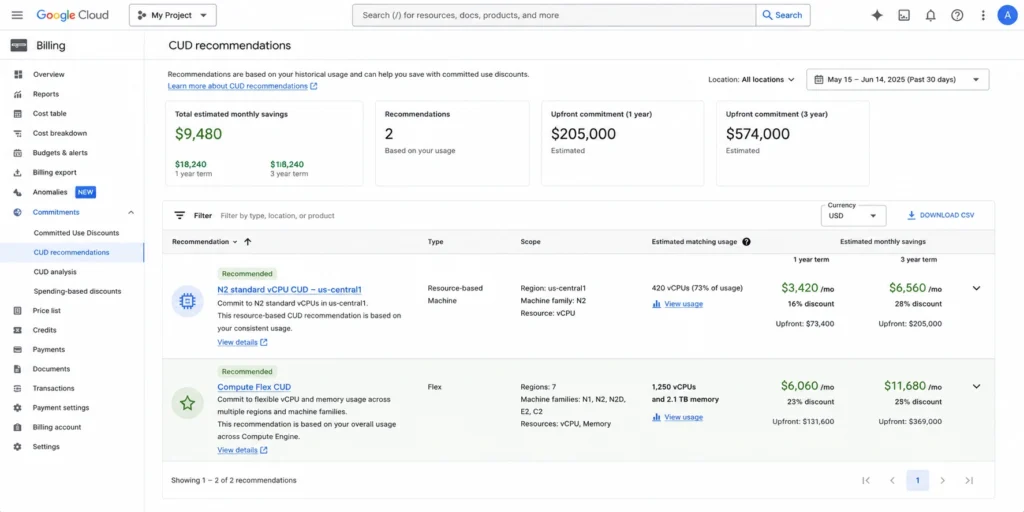Image resolution: width=1024 pixels, height=512 pixels.
Task: Collapse the Commitments sidebar section
Action: [131, 212]
